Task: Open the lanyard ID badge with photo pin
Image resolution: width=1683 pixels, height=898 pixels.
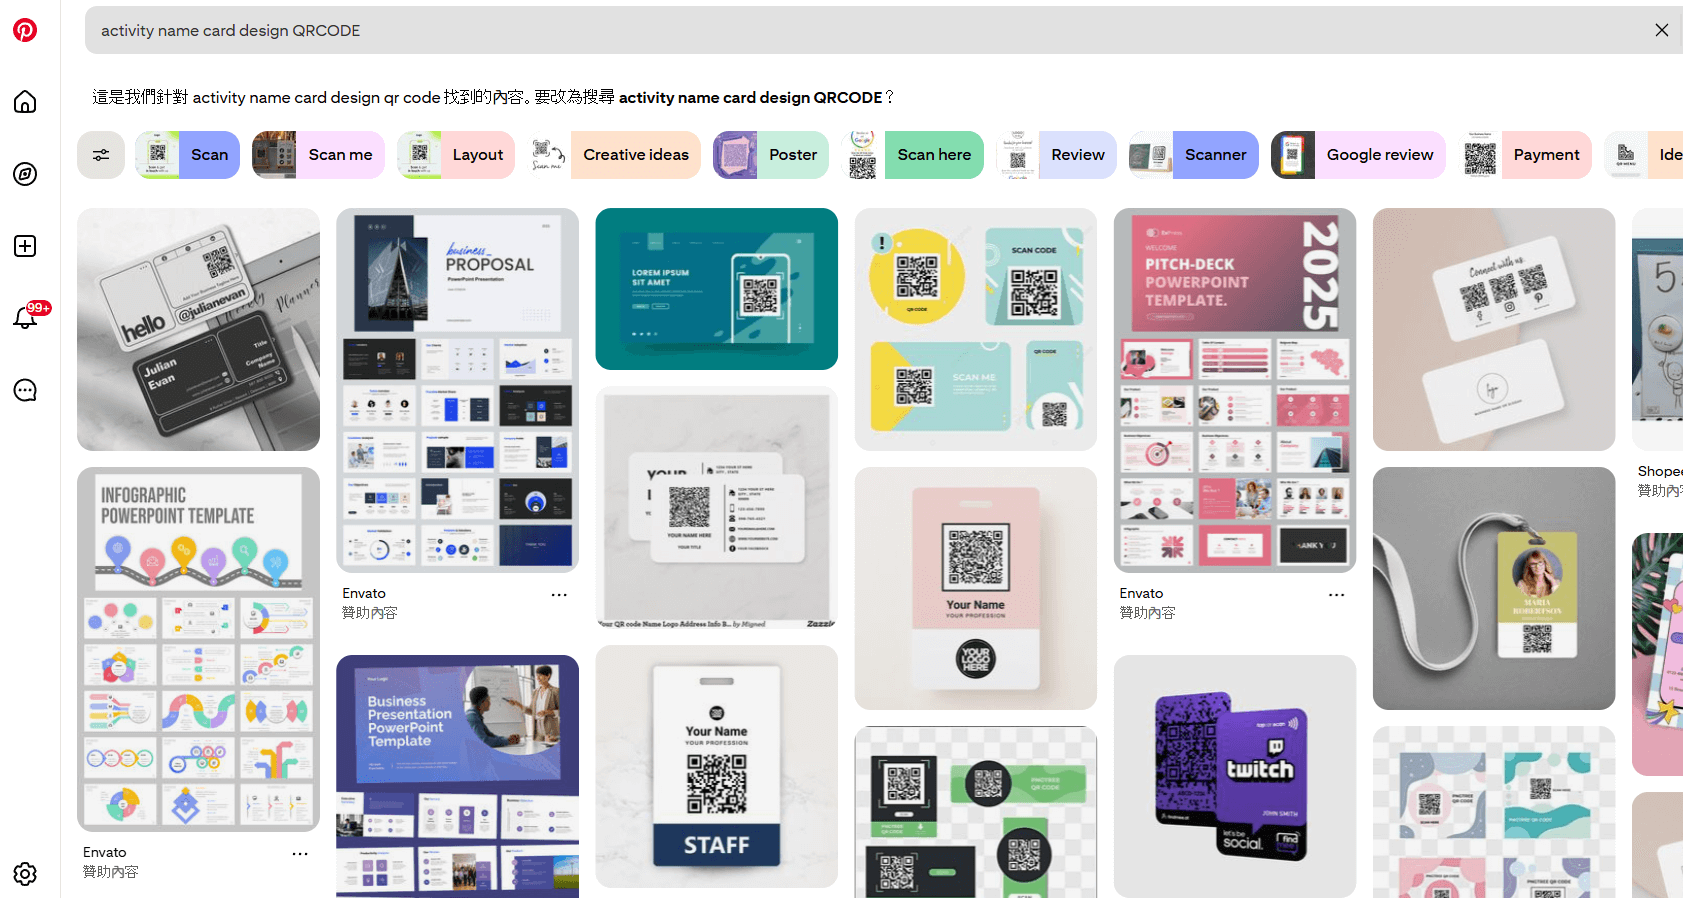Action: (1493, 588)
